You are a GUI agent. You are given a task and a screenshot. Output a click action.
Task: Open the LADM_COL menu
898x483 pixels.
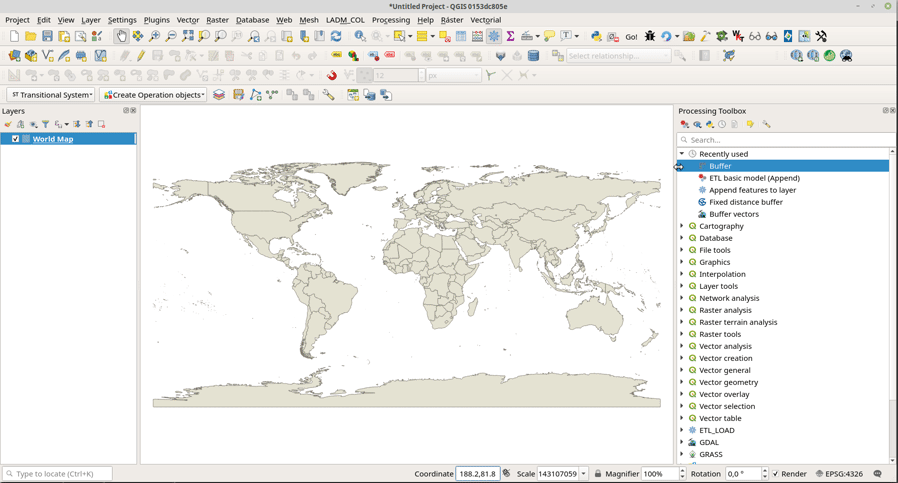click(345, 19)
